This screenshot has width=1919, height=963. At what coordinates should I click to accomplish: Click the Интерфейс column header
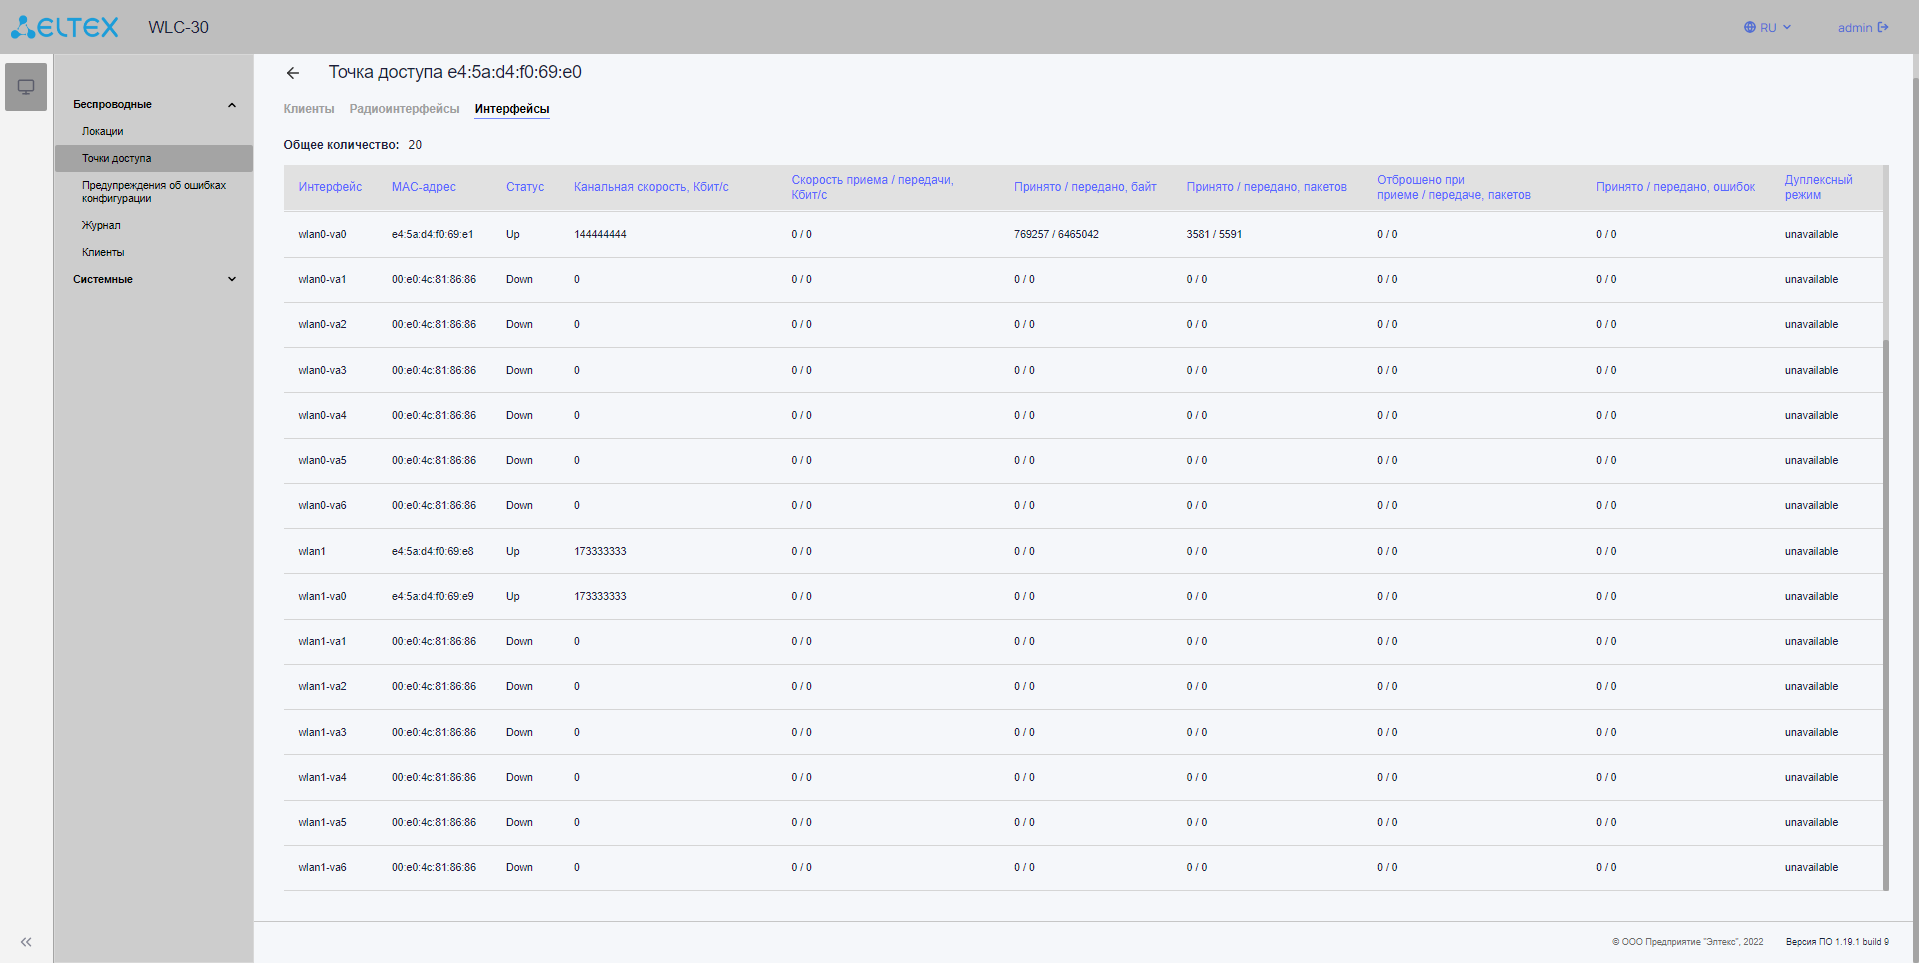(330, 187)
